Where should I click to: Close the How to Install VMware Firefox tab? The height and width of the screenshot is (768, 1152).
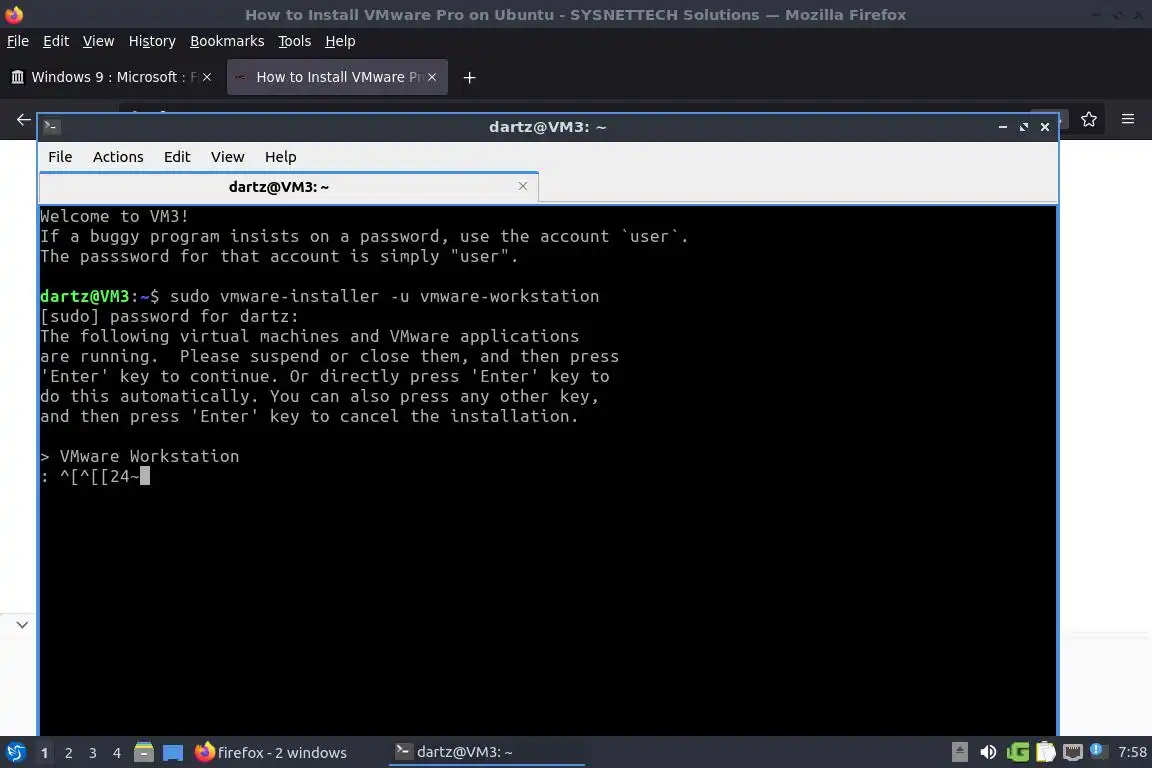(x=432, y=77)
